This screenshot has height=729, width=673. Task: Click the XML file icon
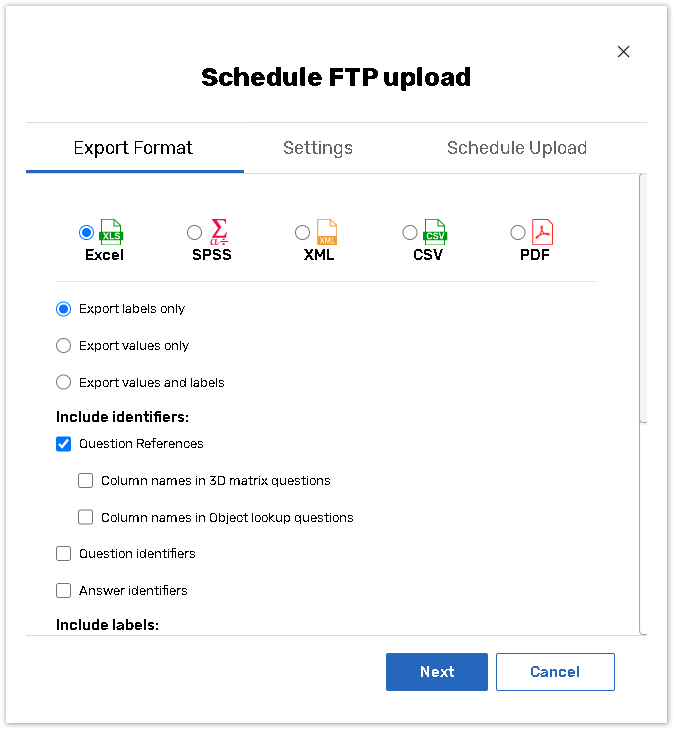[x=327, y=232]
